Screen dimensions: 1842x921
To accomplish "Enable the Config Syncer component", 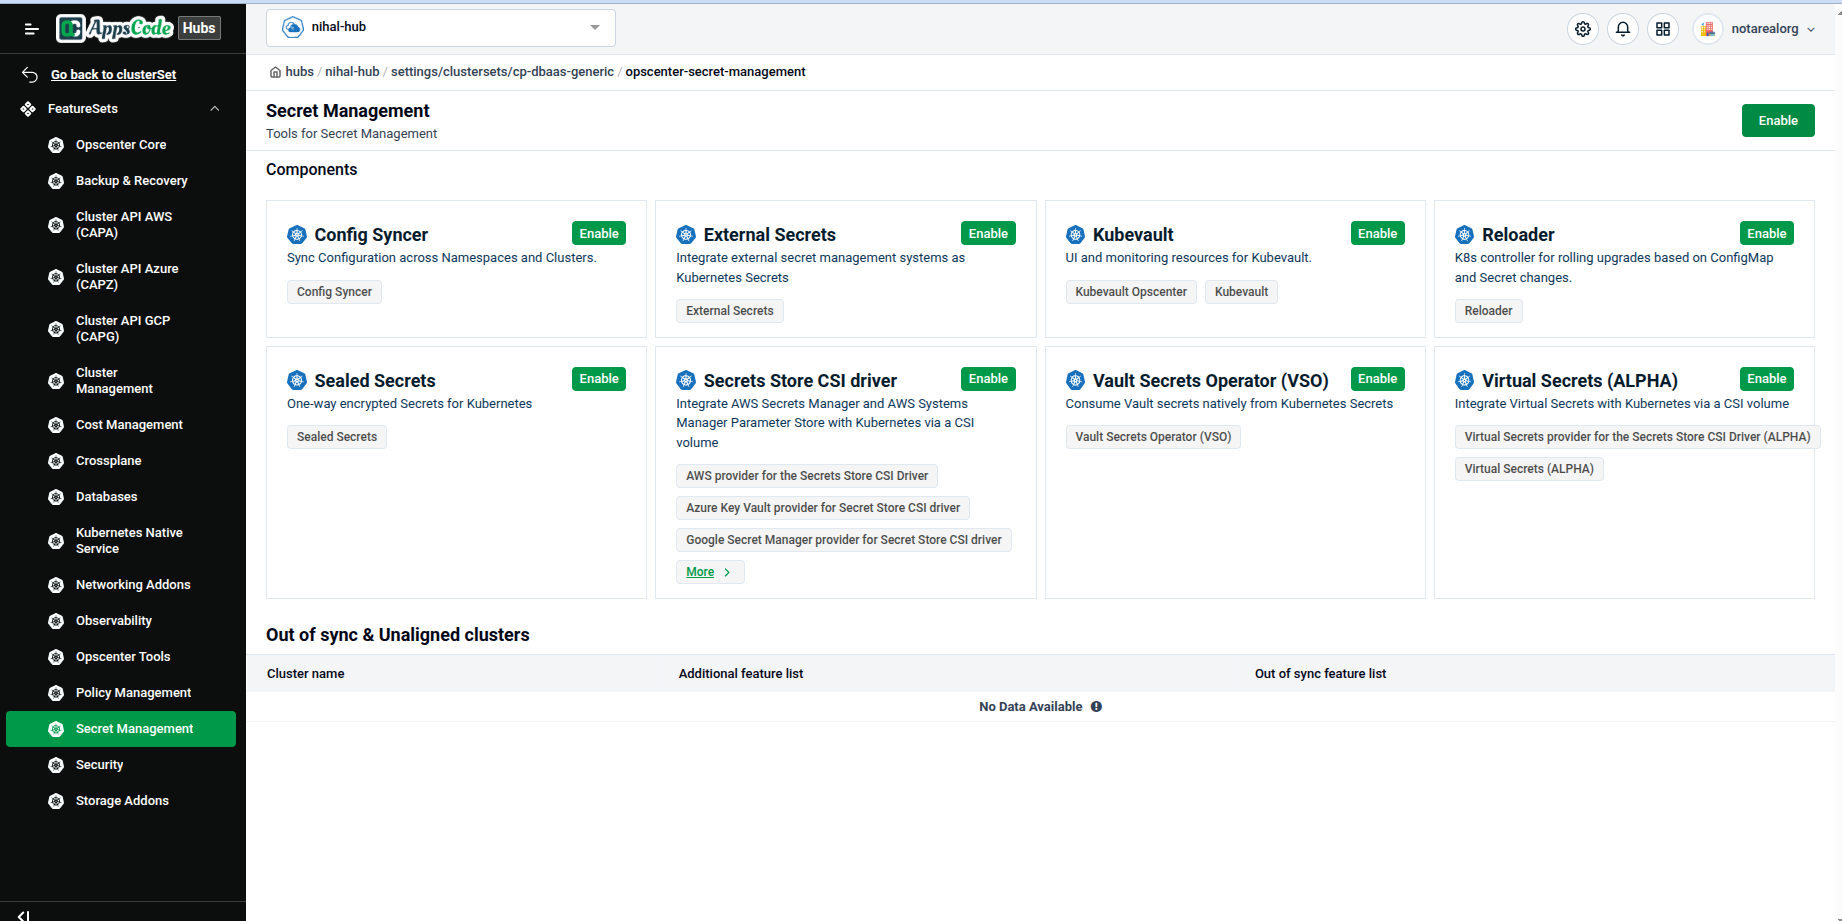I will coord(599,233).
